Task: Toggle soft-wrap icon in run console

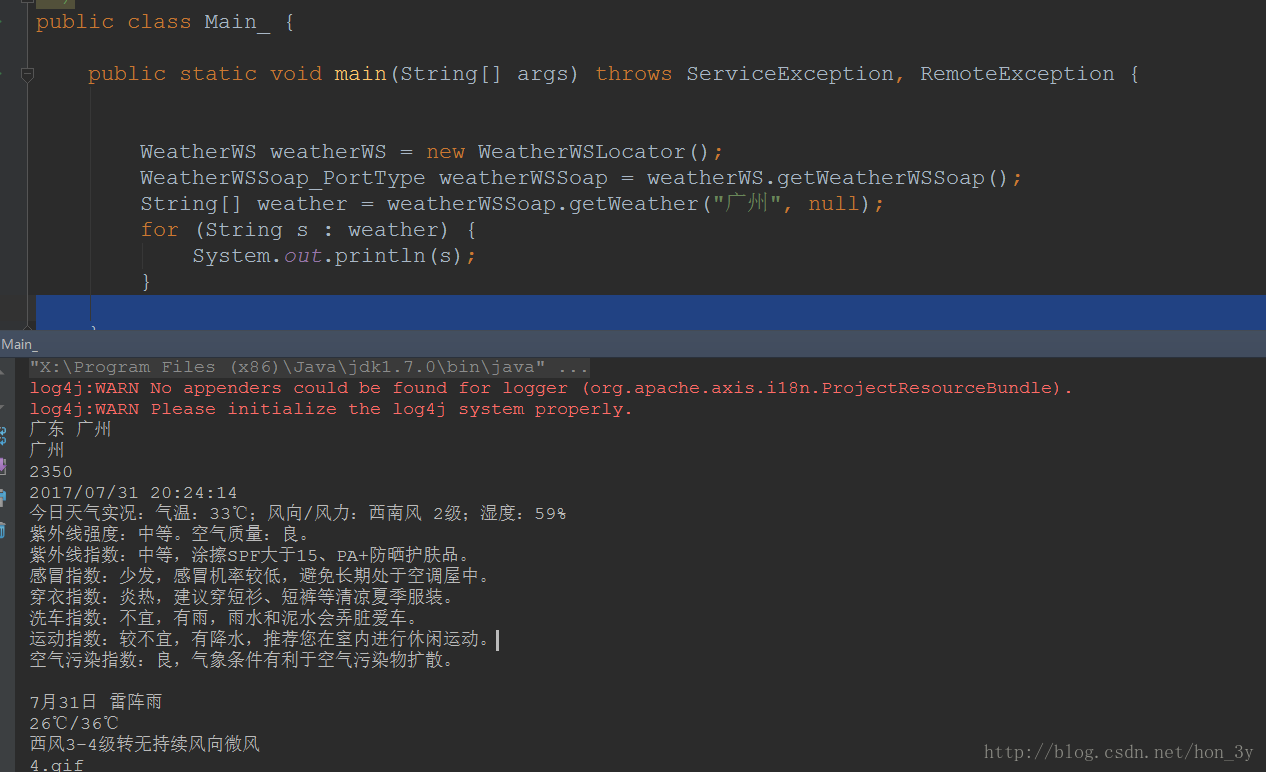Action: (3, 436)
